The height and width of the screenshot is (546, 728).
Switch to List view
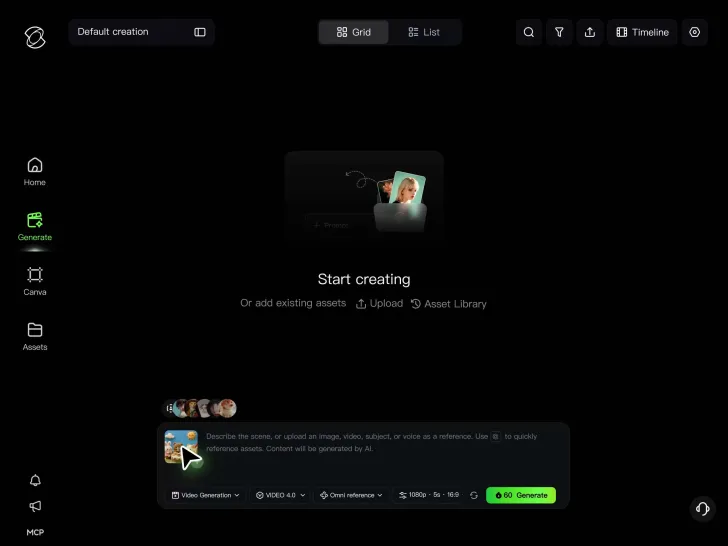424,32
